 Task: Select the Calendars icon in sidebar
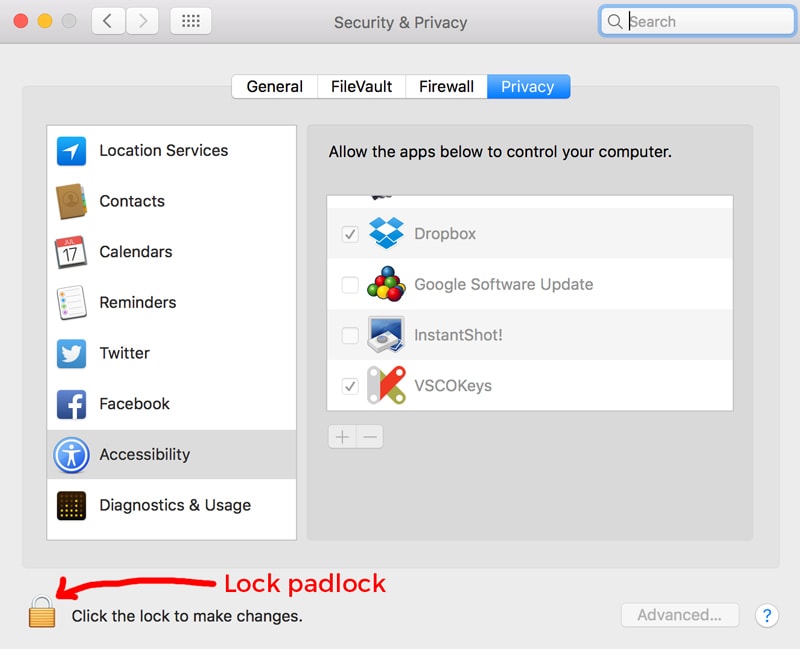coord(72,252)
